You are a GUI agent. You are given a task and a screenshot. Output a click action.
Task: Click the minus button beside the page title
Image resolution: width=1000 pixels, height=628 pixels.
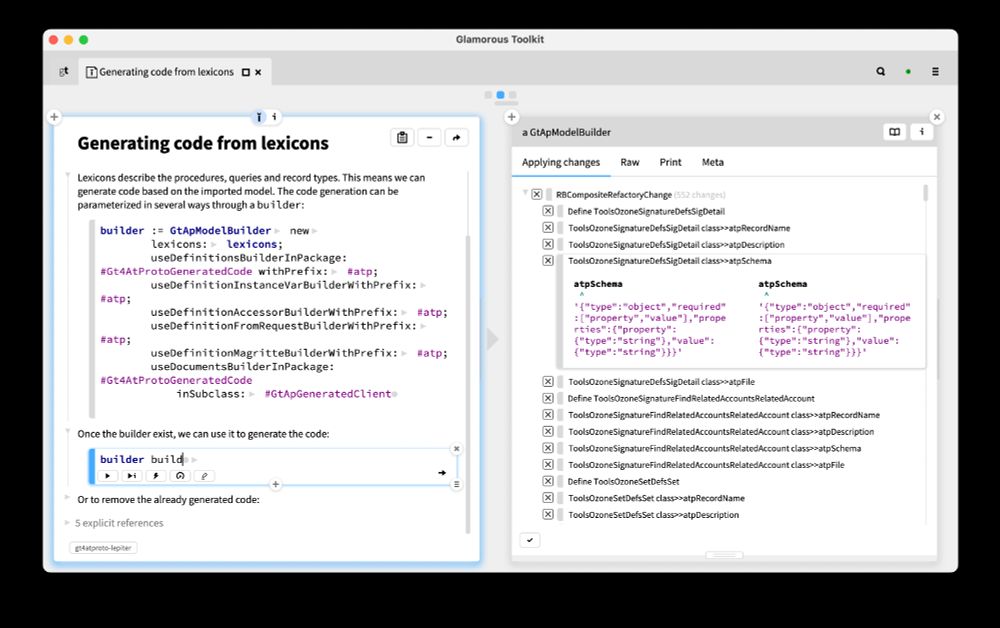(429, 138)
